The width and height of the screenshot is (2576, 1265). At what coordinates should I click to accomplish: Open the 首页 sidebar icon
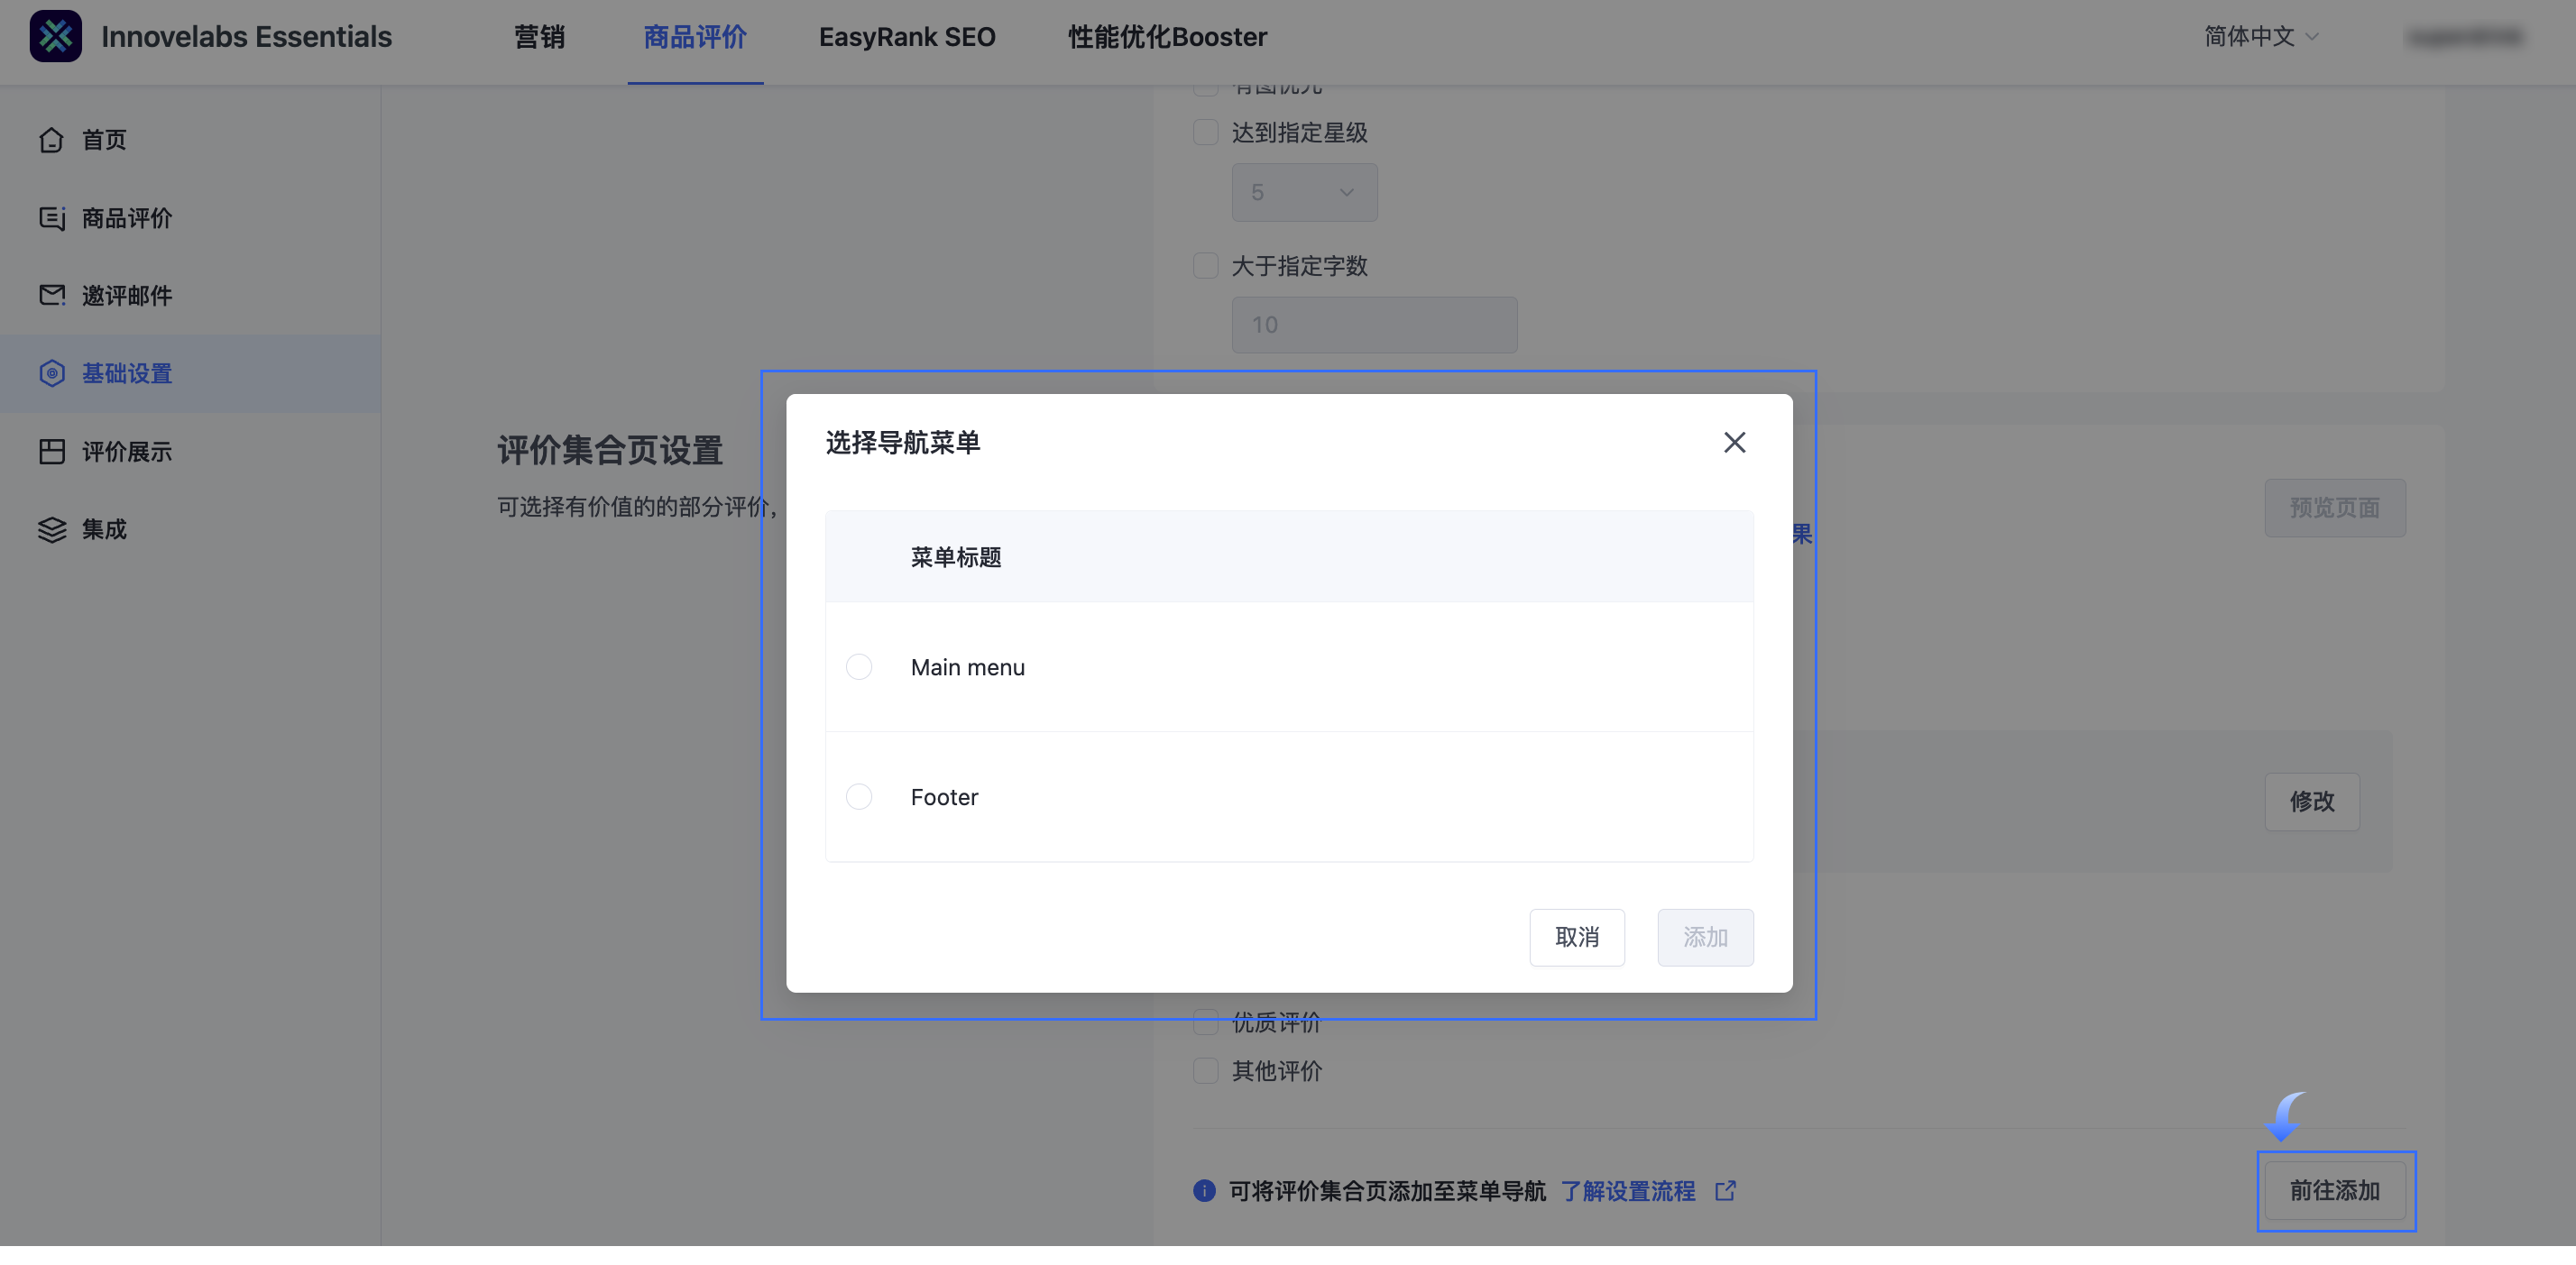click(x=52, y=140)
